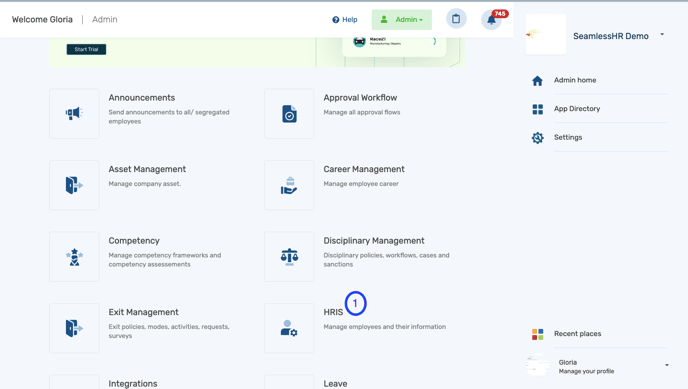688x389 pixels.
Task: Open the Competency star-person icon
Action: tap(74, 257)
